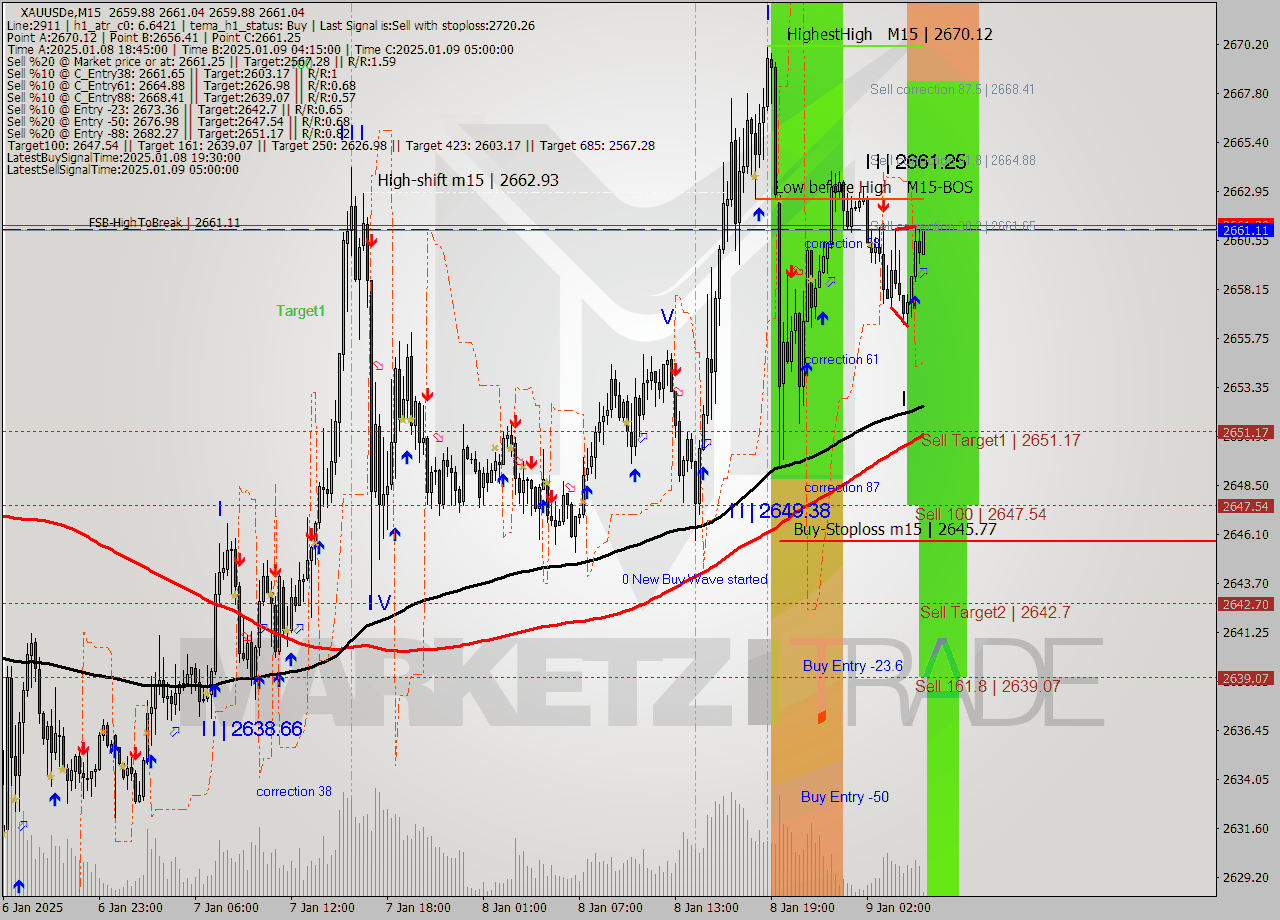Click the FSB-HighToBreak | 2661.11 label
The width and height of the screenshot is (1280, 920).
pyautogui.click(x=164, y=222)
